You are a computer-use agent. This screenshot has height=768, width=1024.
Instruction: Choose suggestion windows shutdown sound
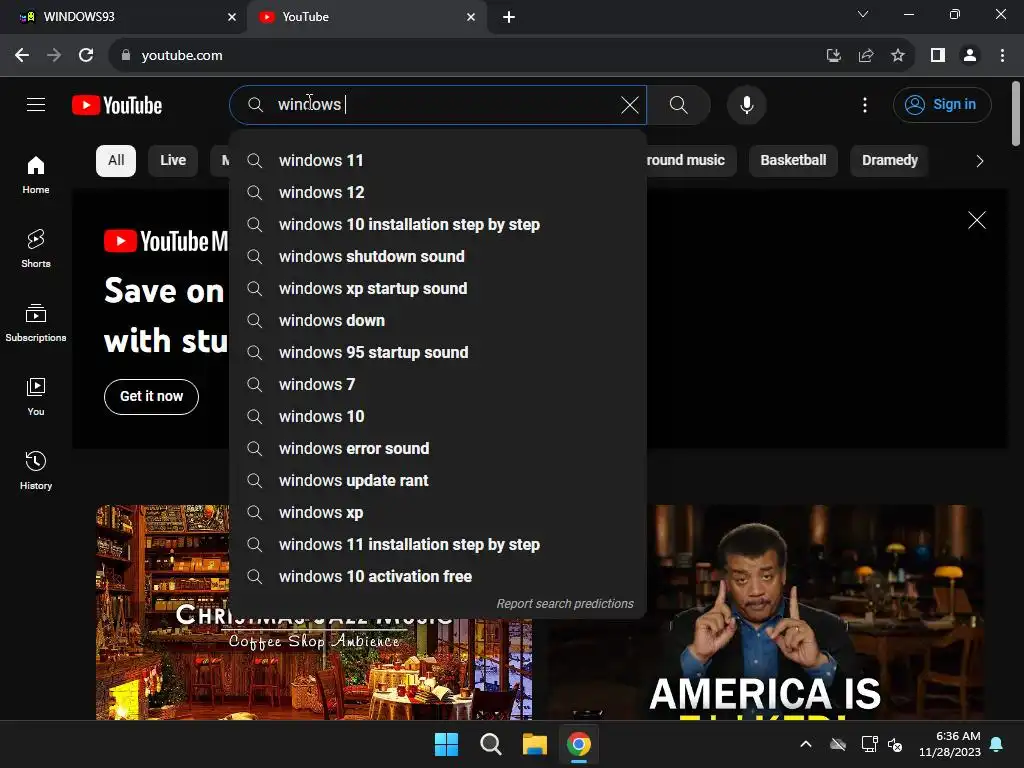(x=438, y=257)
